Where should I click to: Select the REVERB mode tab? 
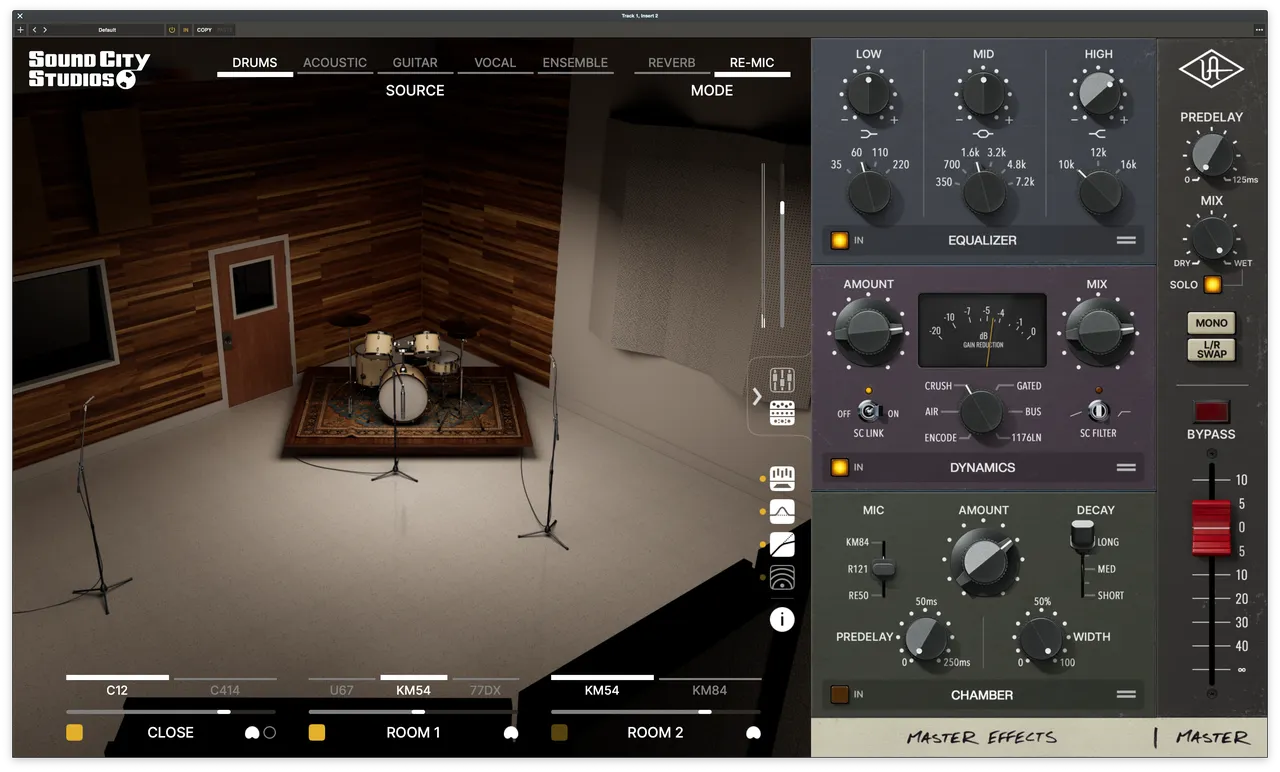coord(671,62)
